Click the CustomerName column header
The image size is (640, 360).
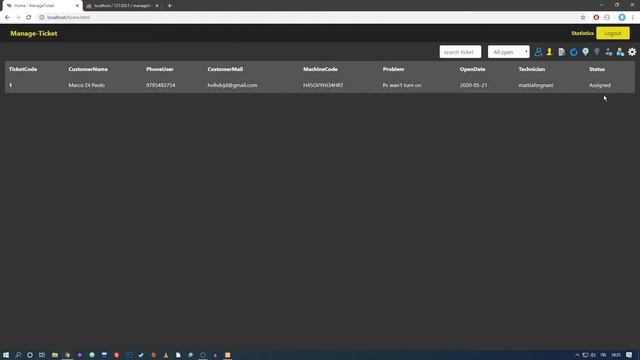click(88, 69)
